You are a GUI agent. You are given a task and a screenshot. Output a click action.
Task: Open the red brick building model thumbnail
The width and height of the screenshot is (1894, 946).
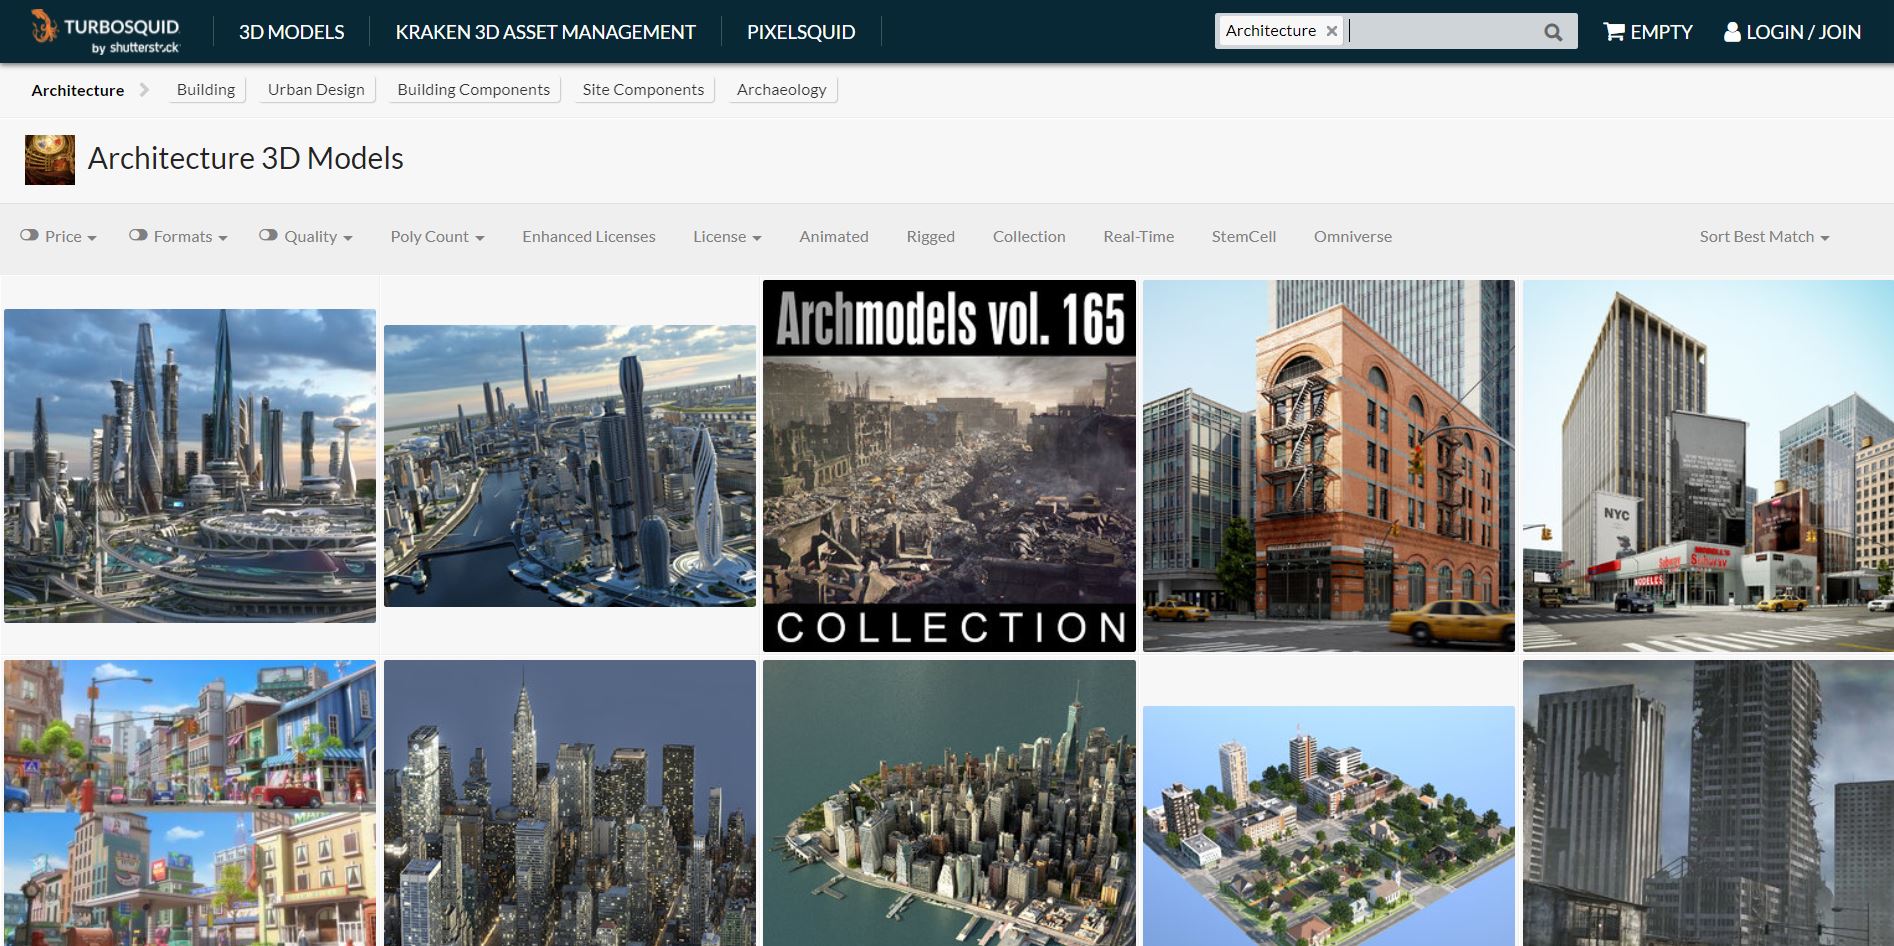1328,466
